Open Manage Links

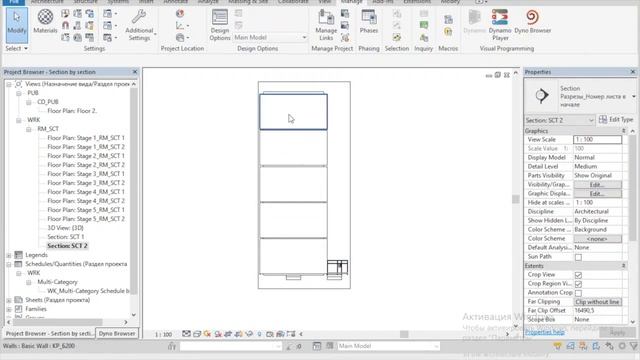(326, 25)
